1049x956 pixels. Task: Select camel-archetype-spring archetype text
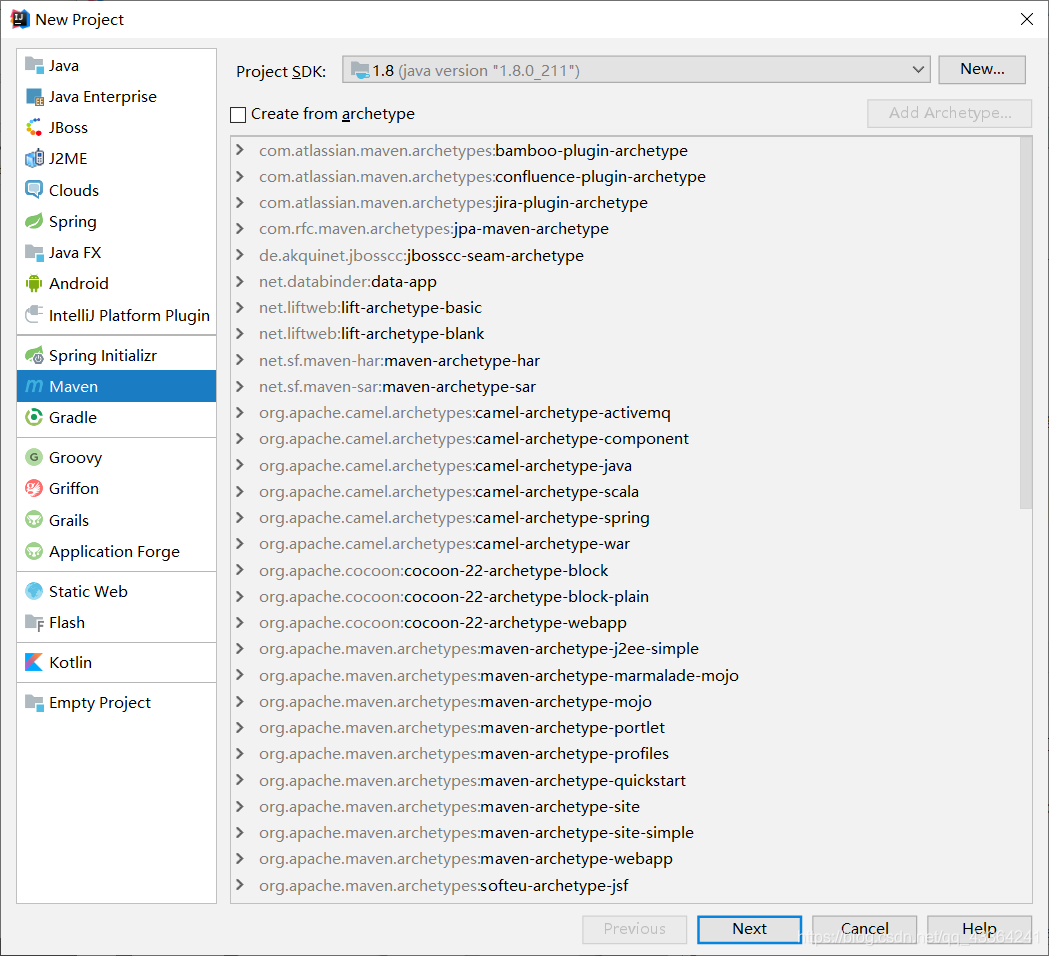click(x=562, y=518)
